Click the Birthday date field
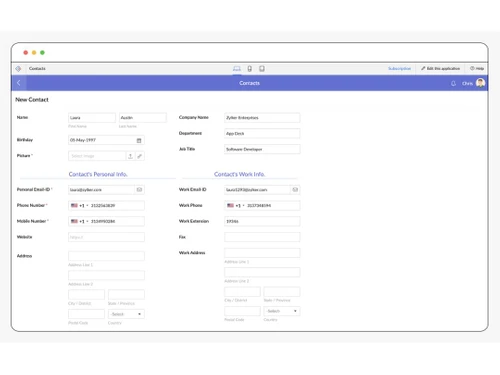The width and height of the screenshot is (500, 375). pos(106,140)
